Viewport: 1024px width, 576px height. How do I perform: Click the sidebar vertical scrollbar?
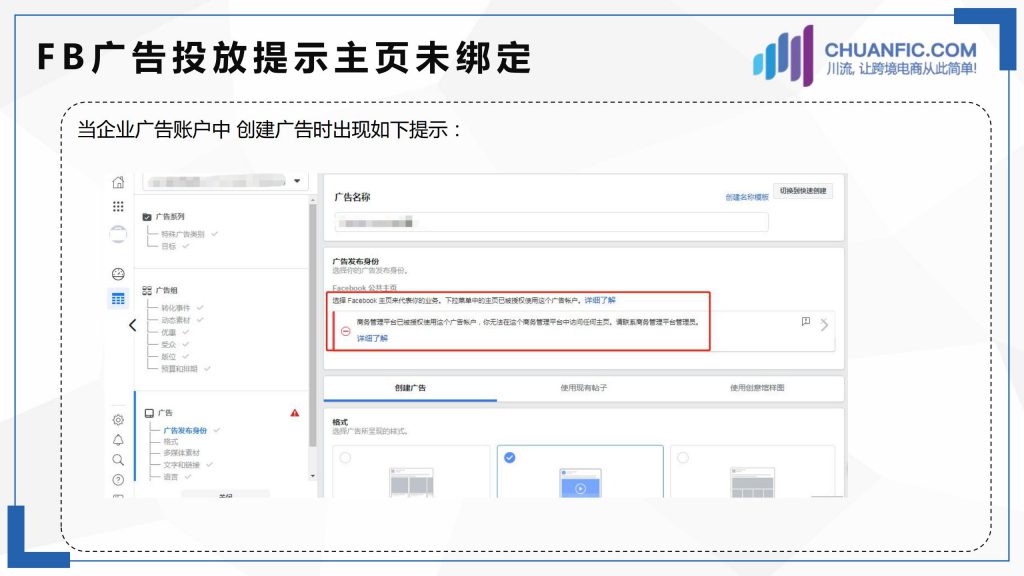click(313, 325)
